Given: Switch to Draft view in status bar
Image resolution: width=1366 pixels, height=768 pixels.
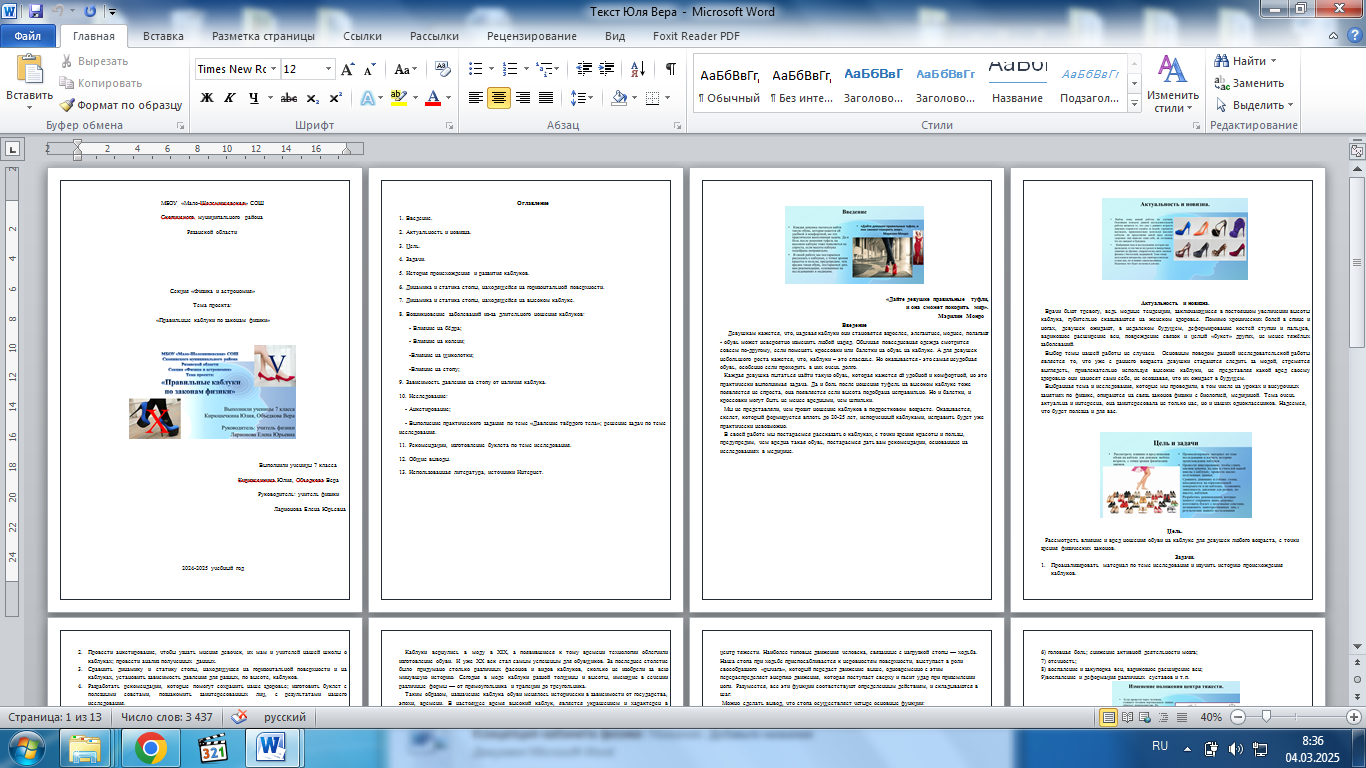Looking at the screenshot, I should pos(1183,717).
